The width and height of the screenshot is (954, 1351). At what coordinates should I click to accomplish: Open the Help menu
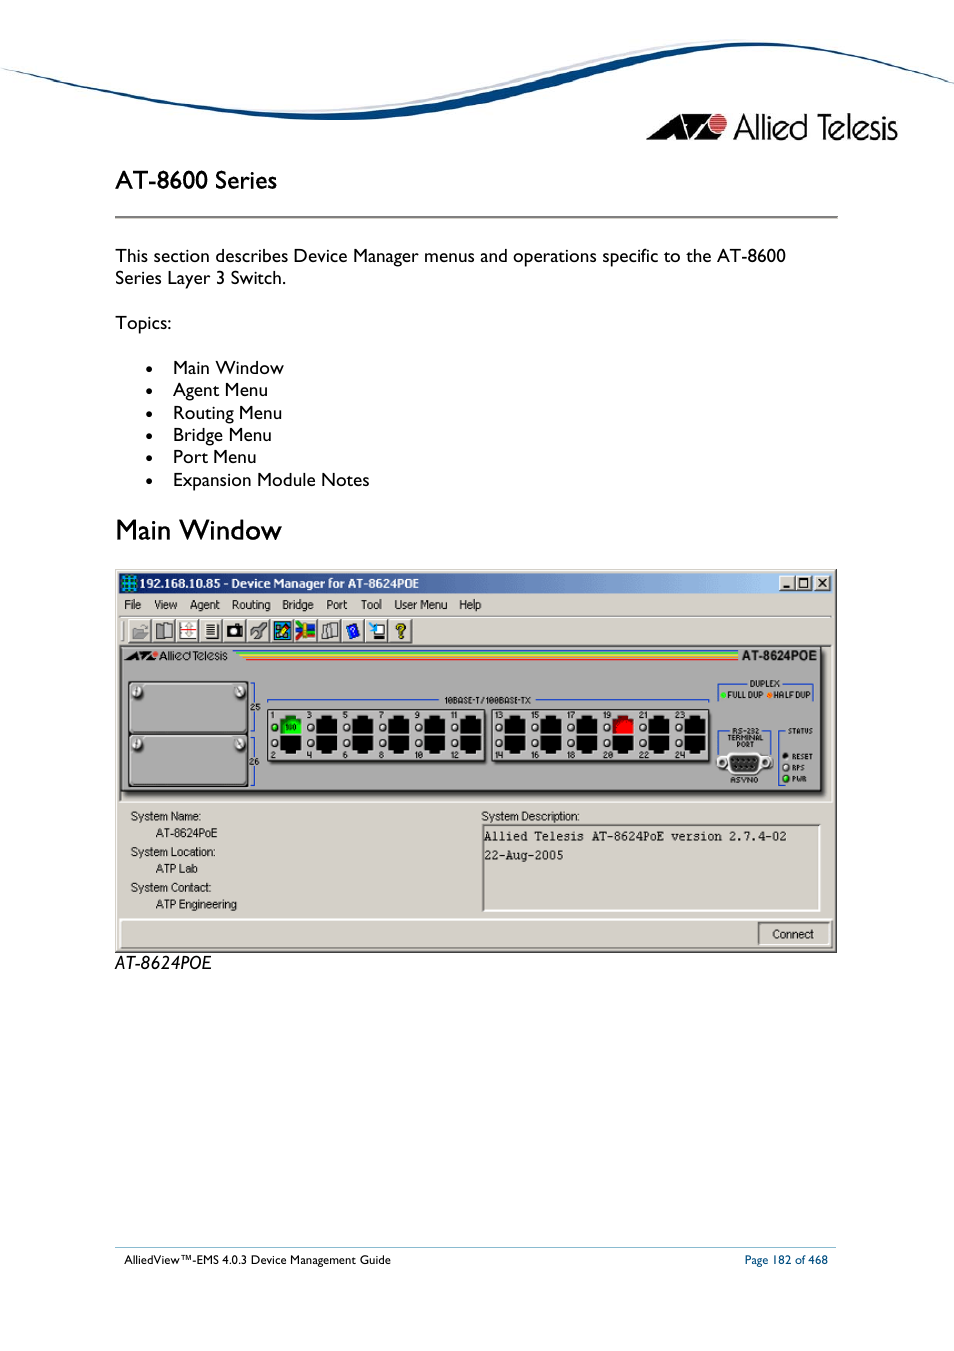point(470,605)
